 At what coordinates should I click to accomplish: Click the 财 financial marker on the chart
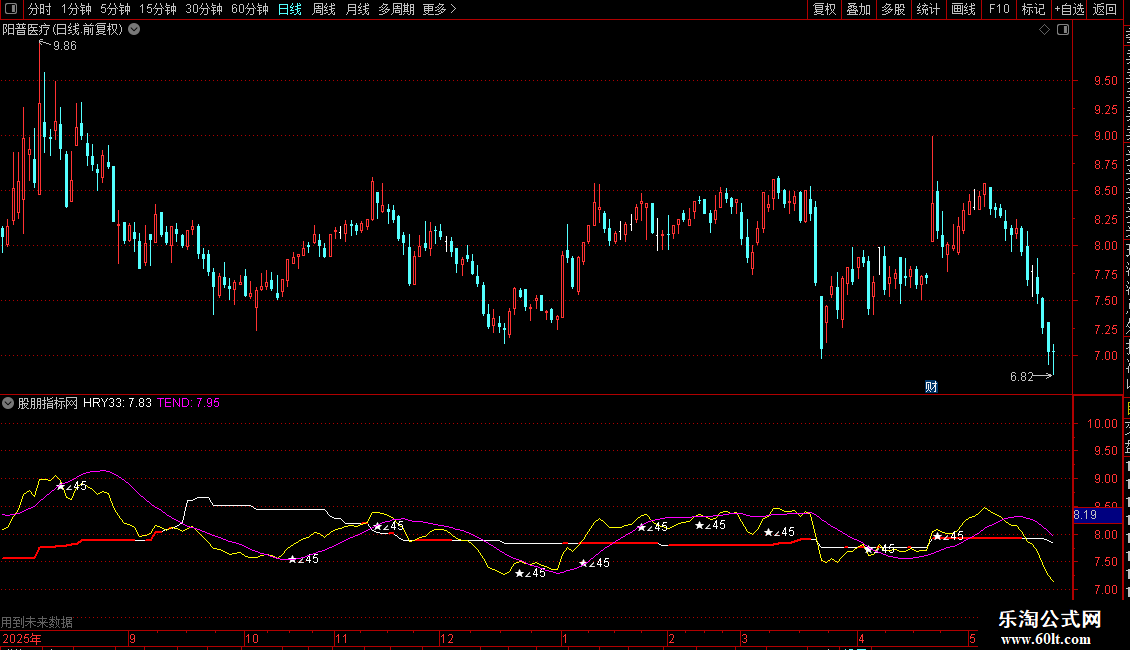click(931, 387)
